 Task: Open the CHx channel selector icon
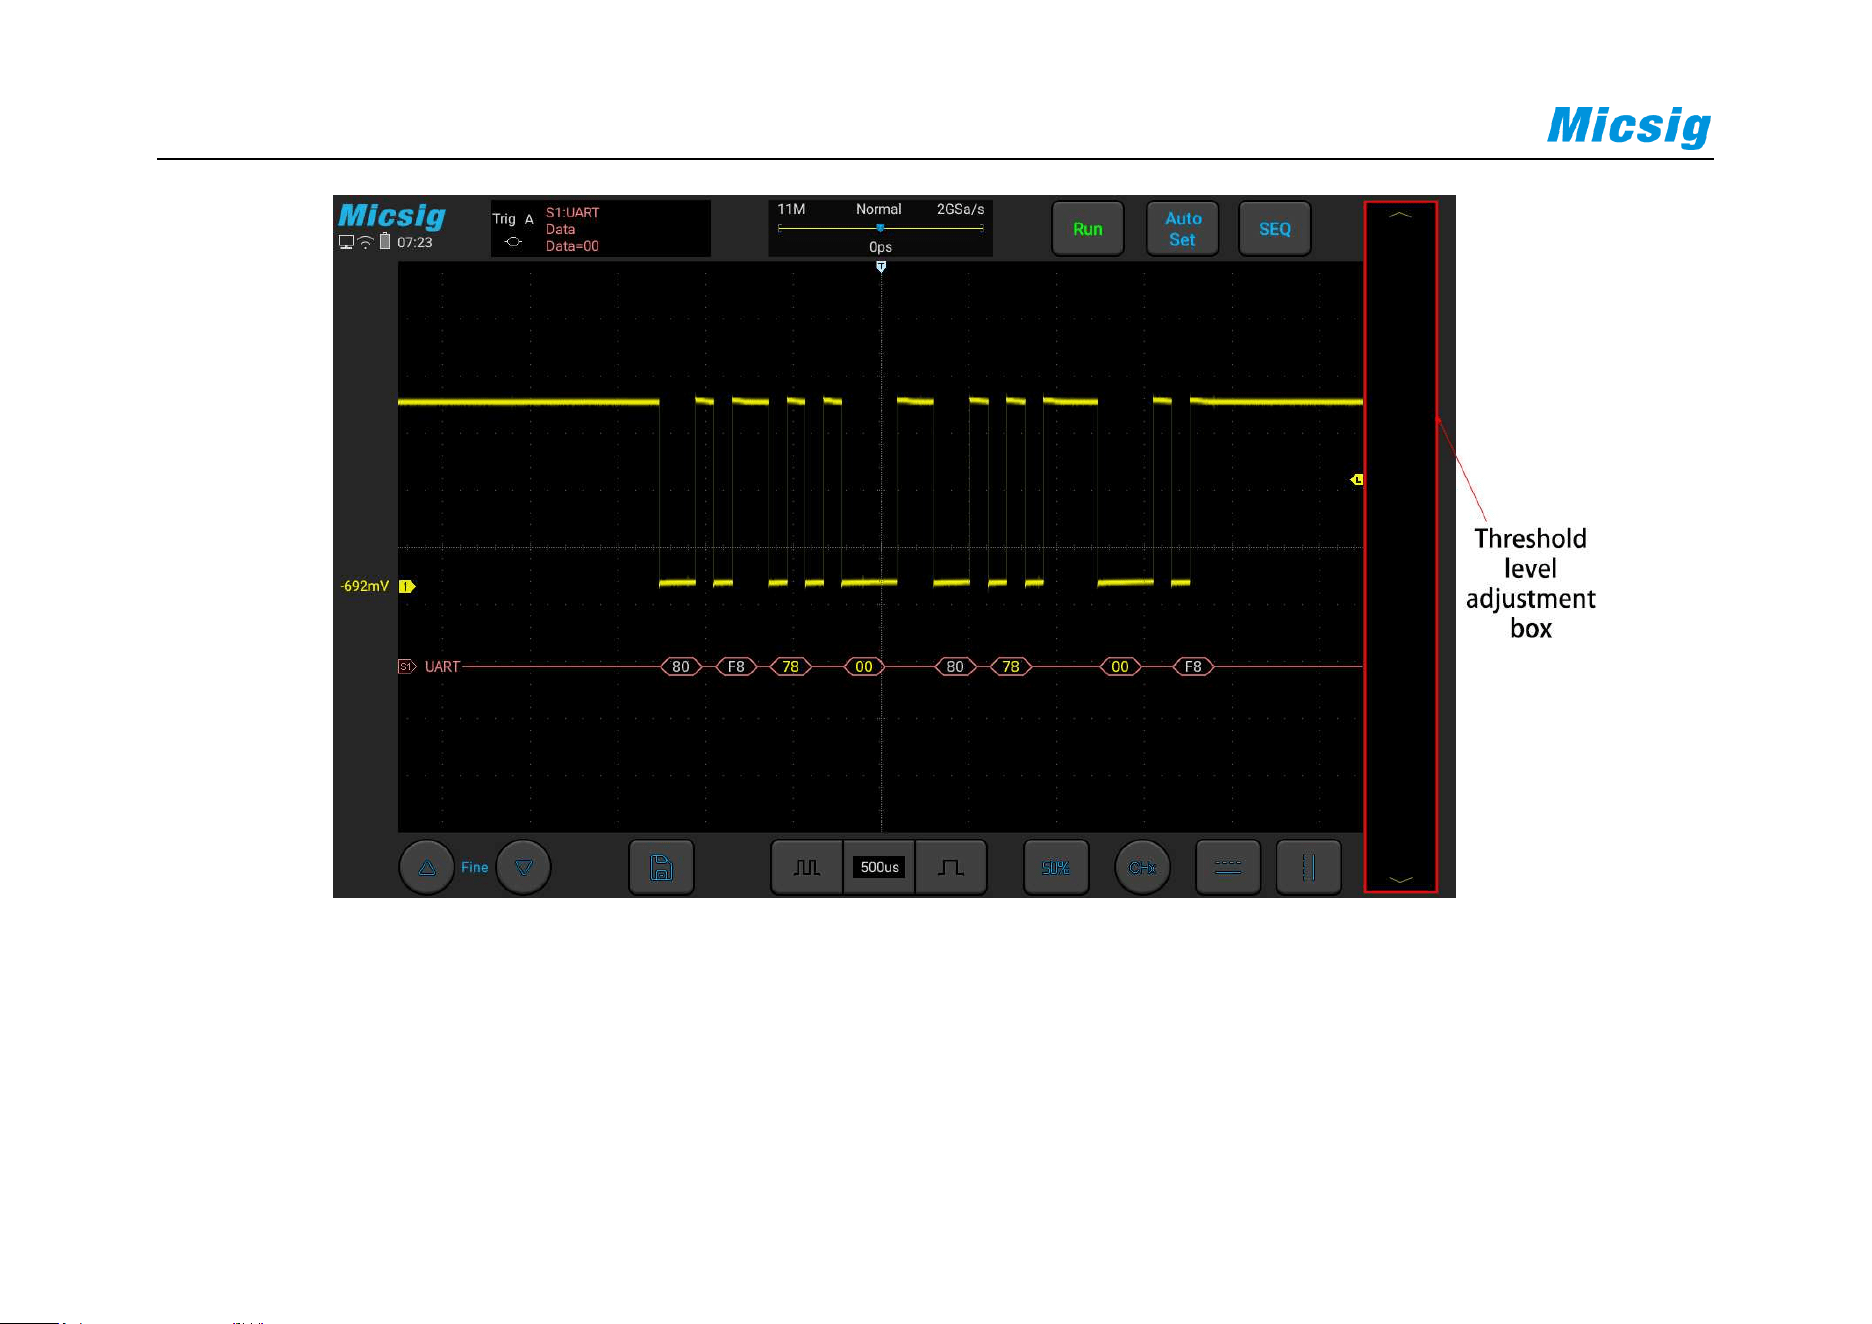[x=1142, y=867]
